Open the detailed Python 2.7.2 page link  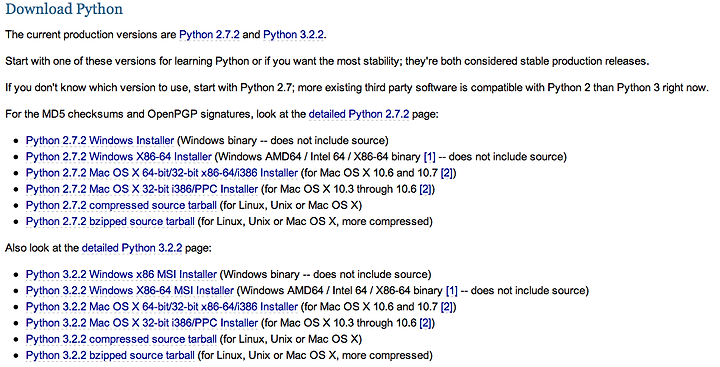tap(359, 114)
